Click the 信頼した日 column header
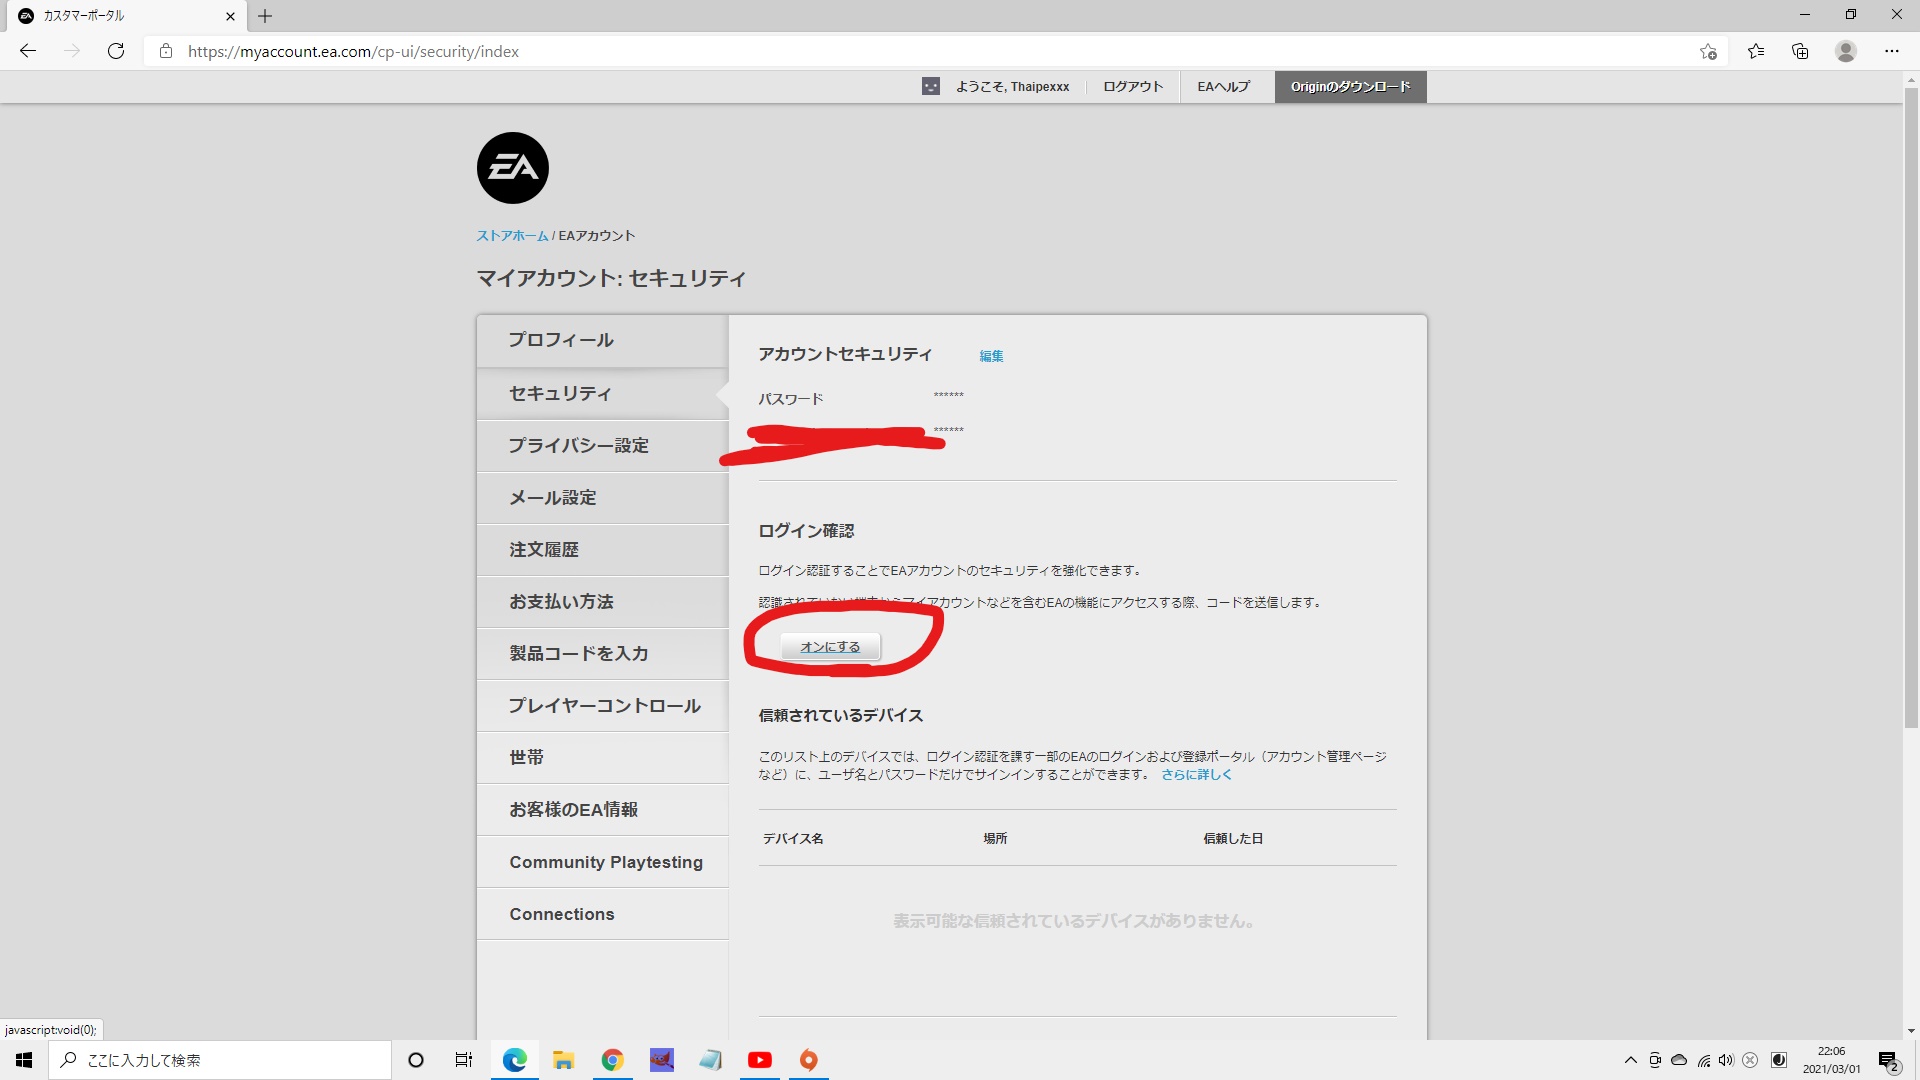 click(x=1233, y=839)
